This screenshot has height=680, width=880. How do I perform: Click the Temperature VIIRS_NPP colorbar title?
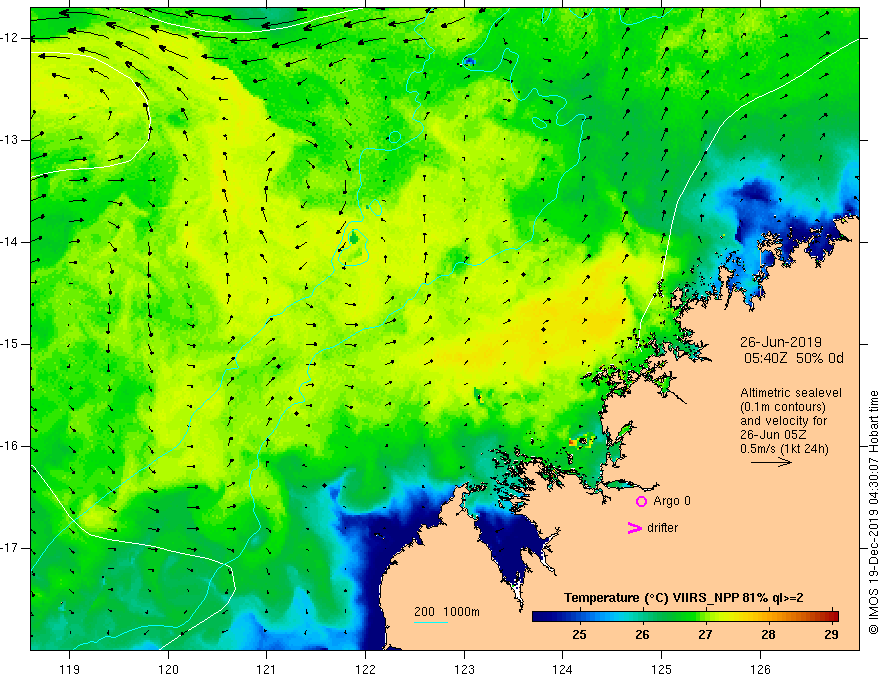click(684, 598)
